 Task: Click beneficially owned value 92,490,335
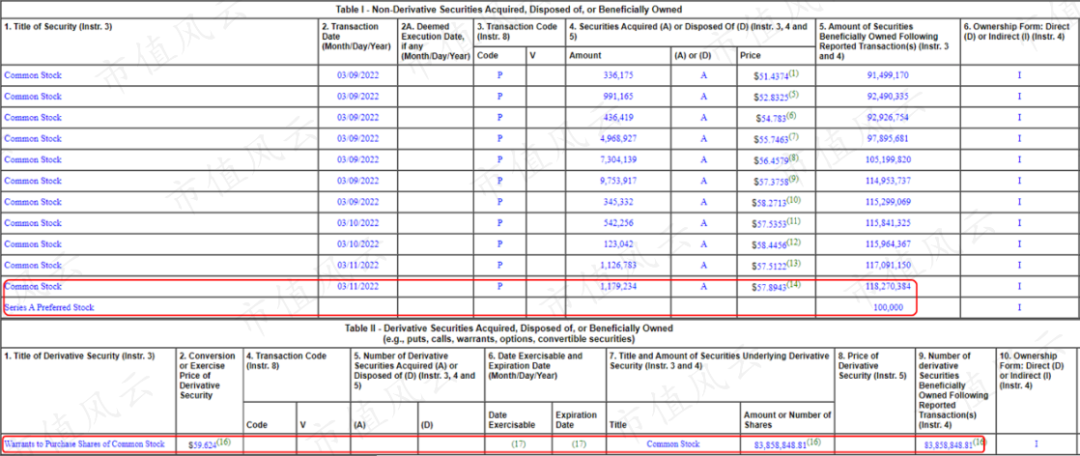[x=887, y=96]
